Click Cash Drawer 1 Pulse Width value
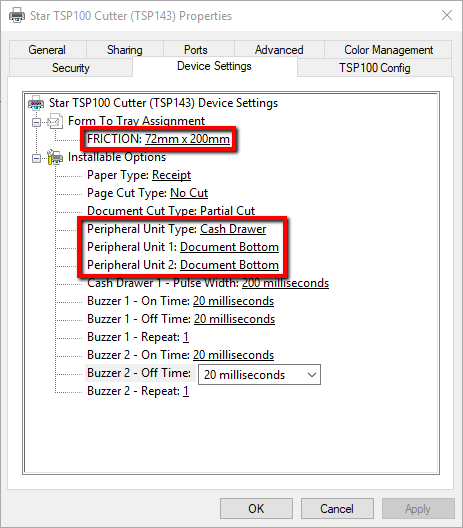Screen dimensions: 463x528 286,283
